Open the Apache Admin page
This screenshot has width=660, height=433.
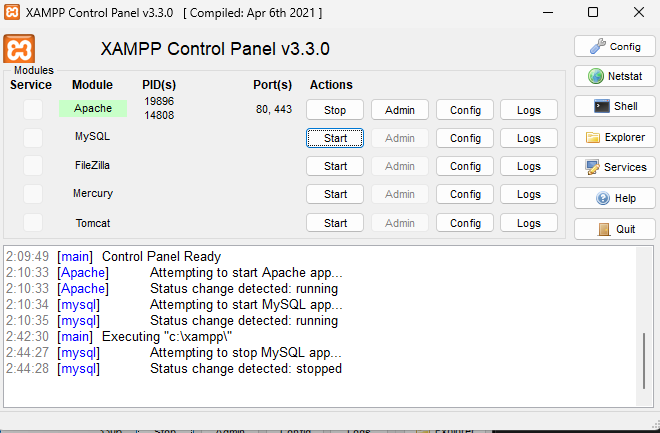click(399, 110)
